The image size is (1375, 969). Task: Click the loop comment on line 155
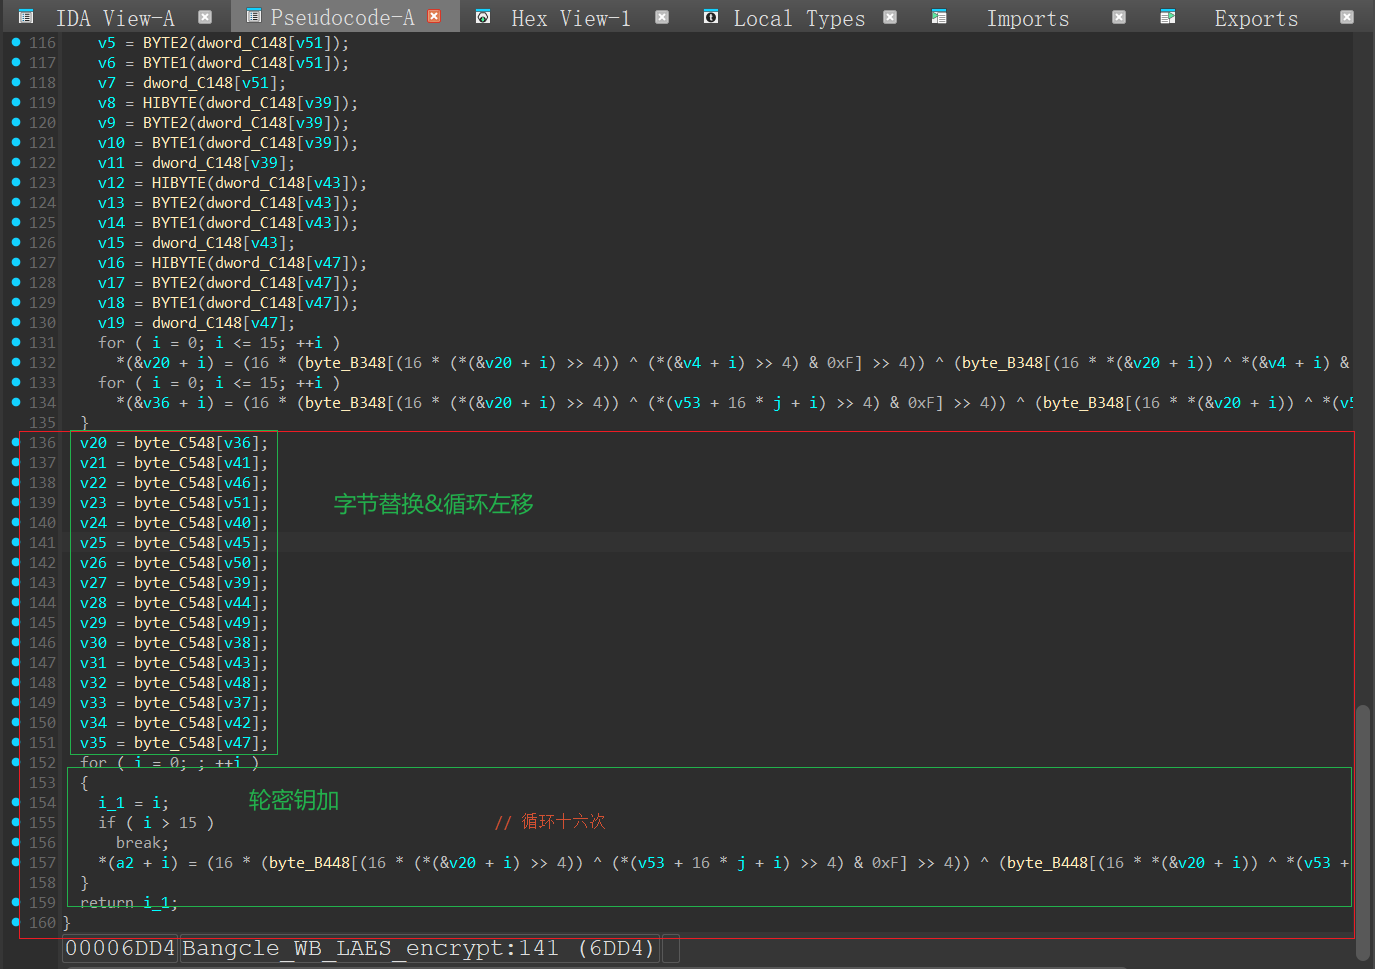point(550,822)
